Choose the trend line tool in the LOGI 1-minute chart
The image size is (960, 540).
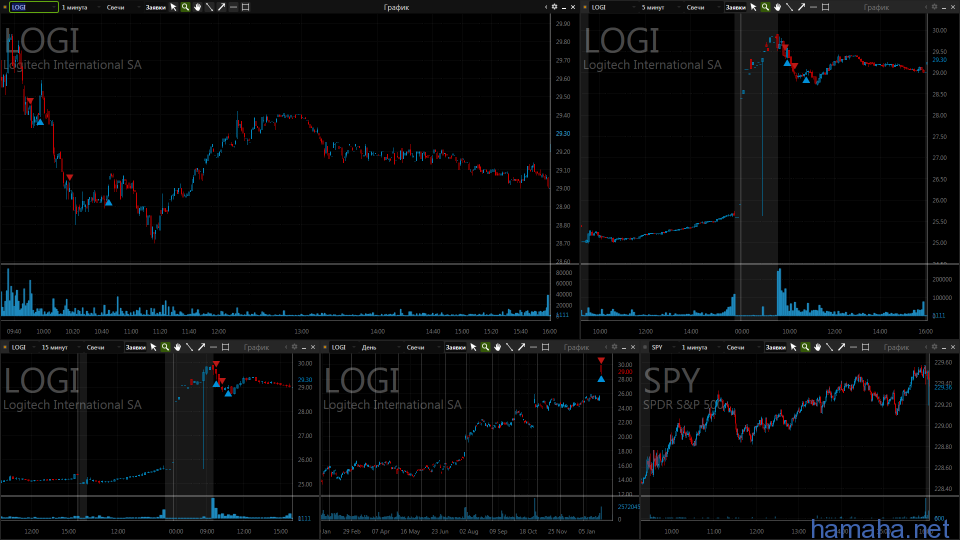pos(209,7)
